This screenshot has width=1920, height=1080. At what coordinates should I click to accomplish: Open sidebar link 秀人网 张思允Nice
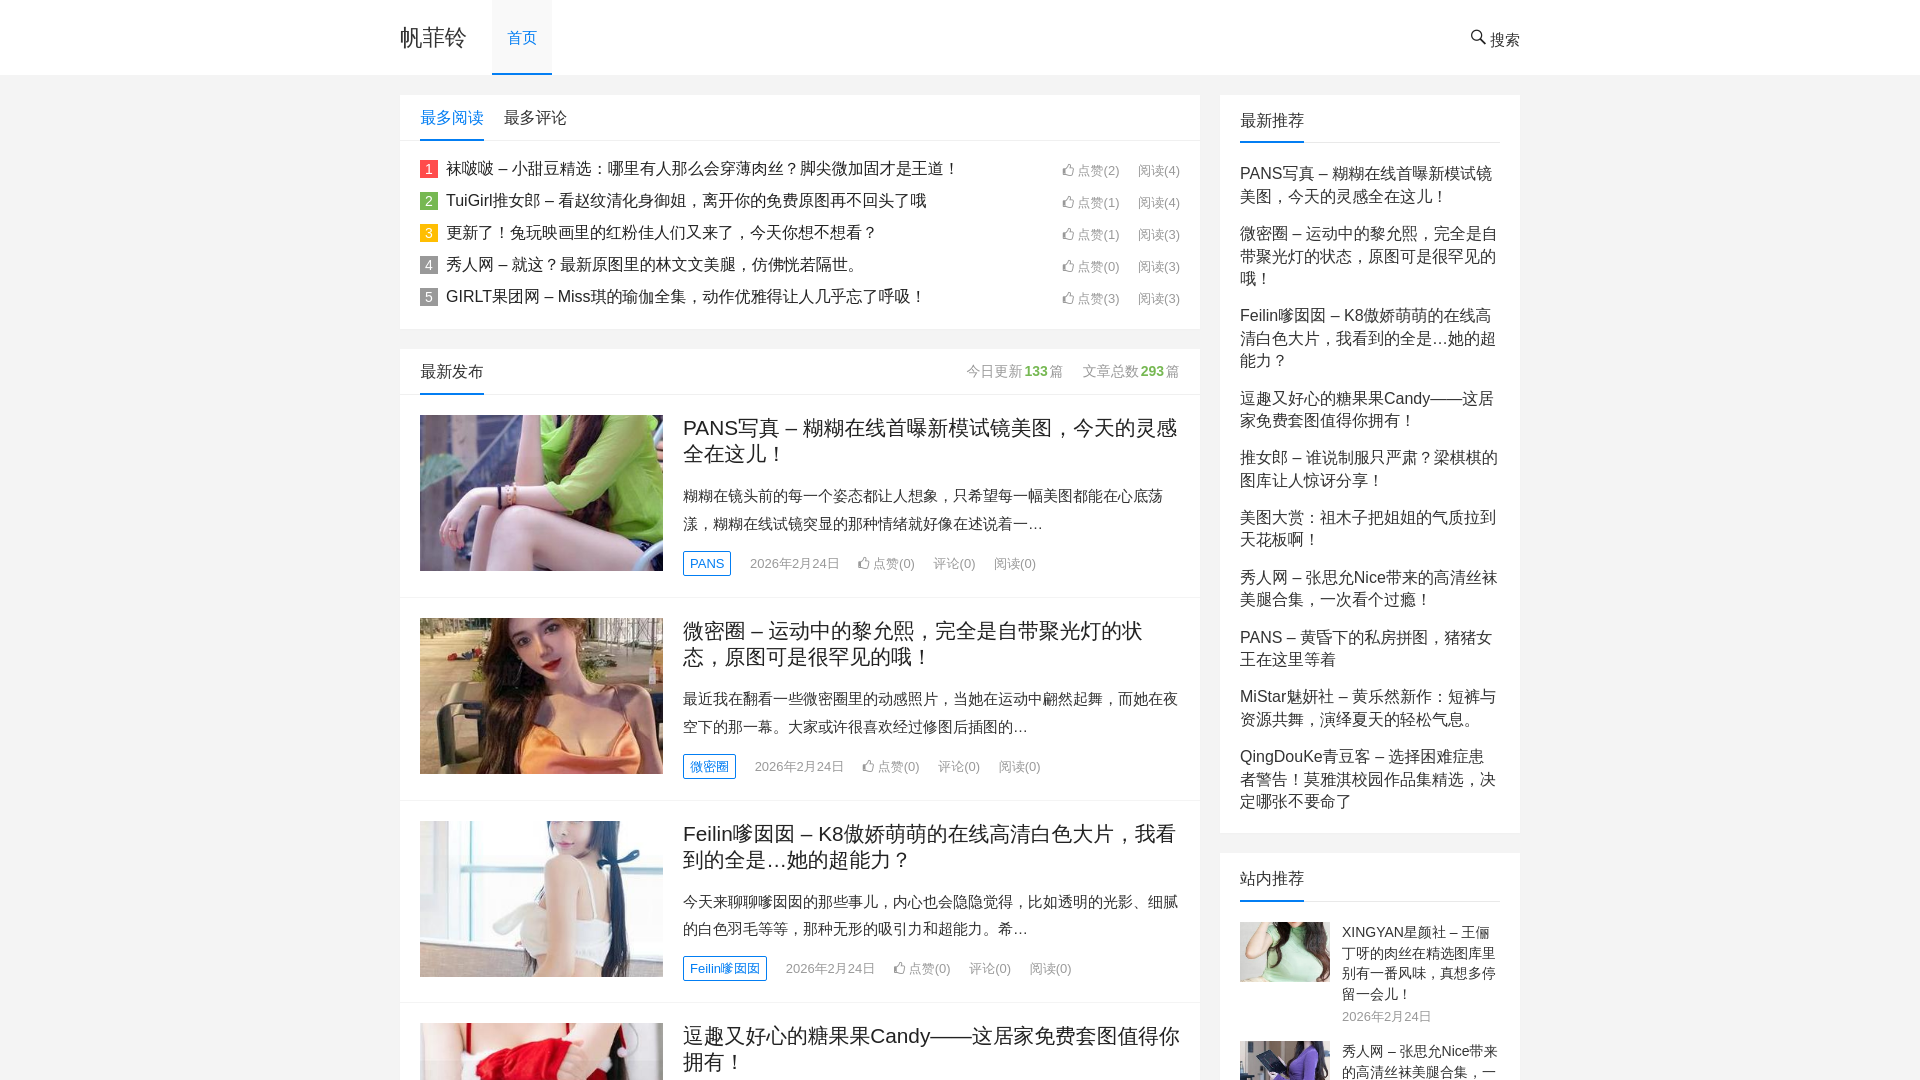coord(1369,589)
